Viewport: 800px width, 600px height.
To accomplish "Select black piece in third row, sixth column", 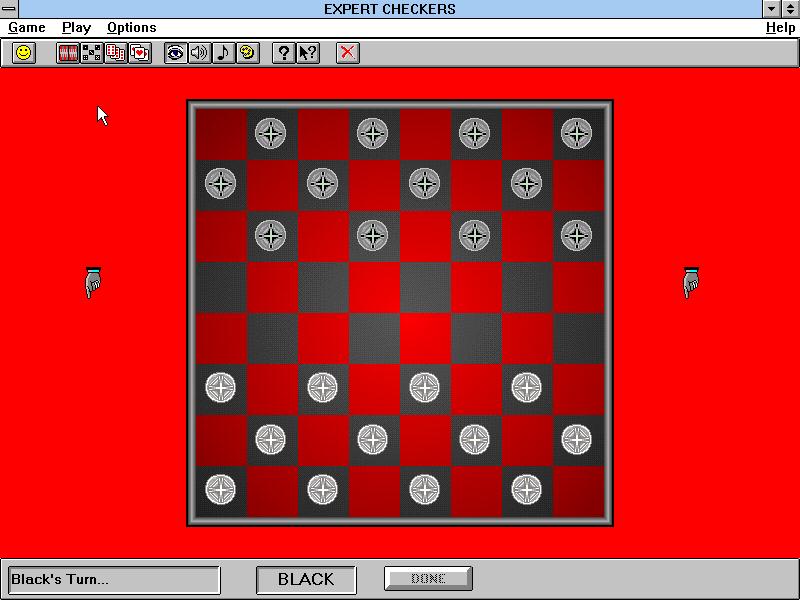I will (474, 235).
